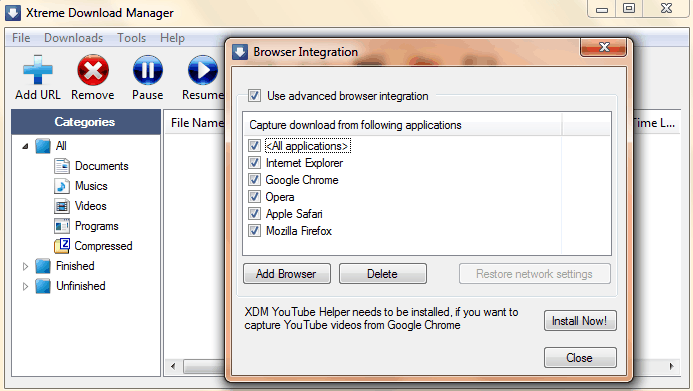693x391 pixels.
Task: Select the Documents category icon
Action: pyautogui.click(x=62, y=166)
